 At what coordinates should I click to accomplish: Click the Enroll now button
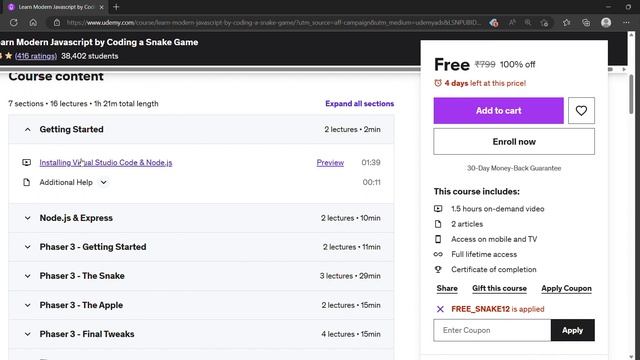click(x=514, y=142)
